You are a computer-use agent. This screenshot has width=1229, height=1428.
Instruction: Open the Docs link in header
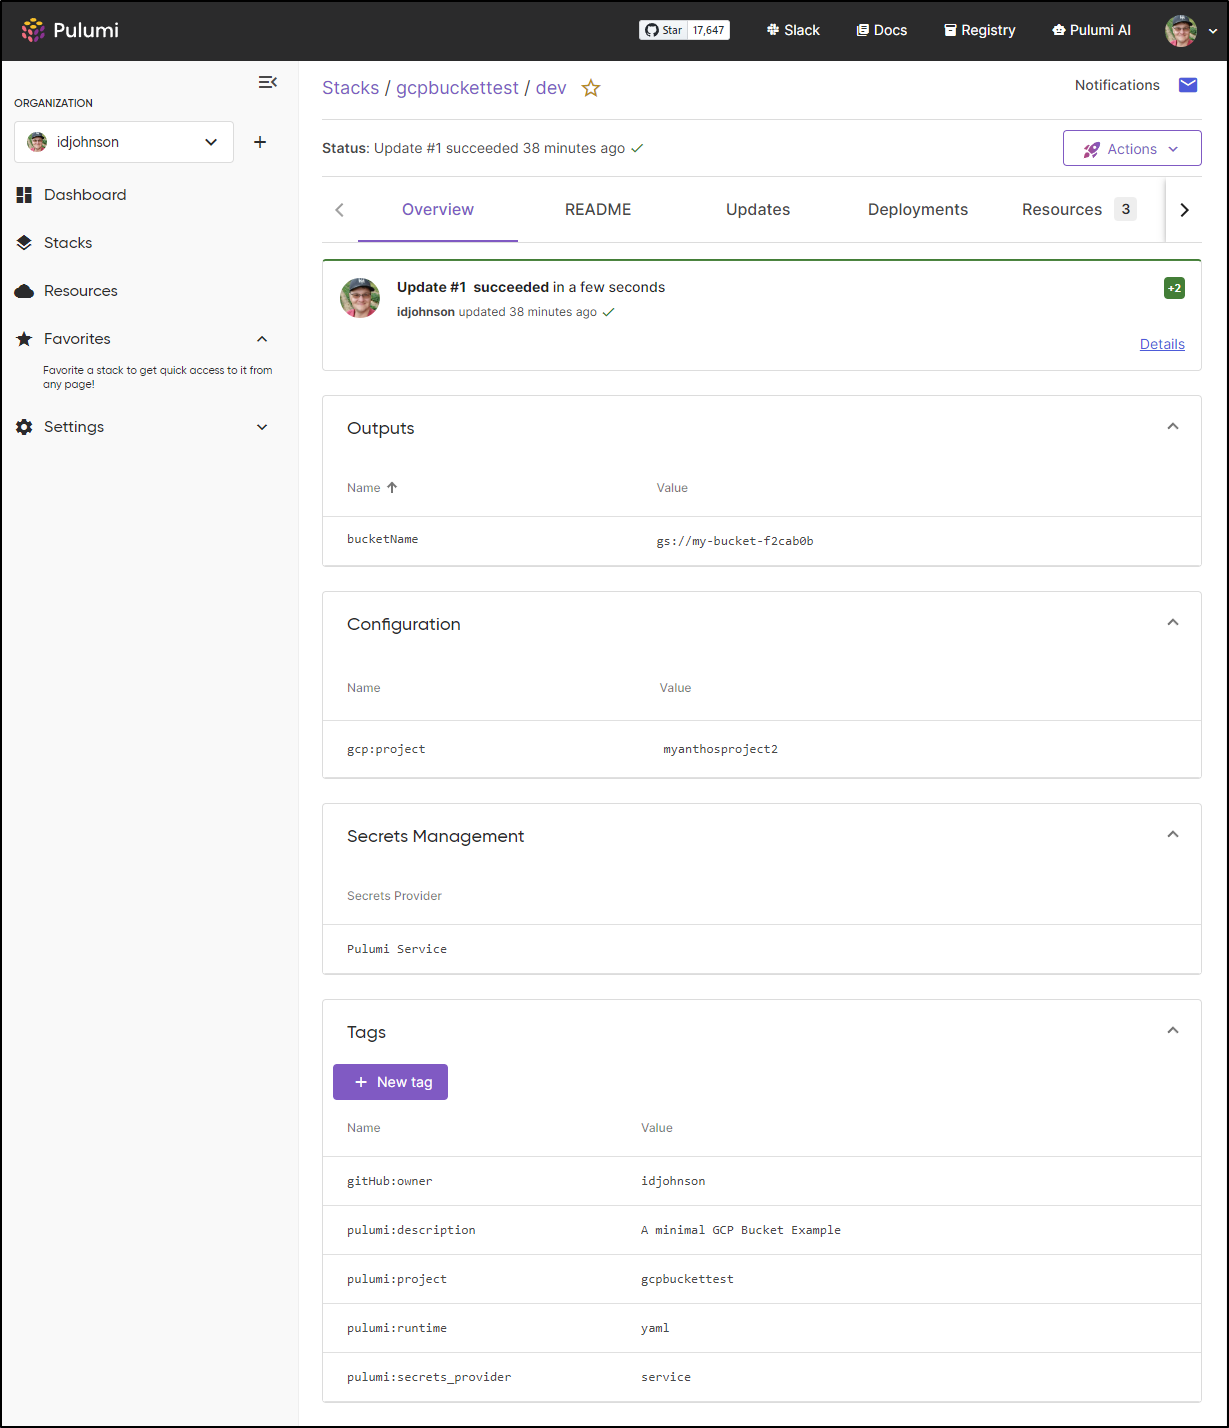[882, 30]
